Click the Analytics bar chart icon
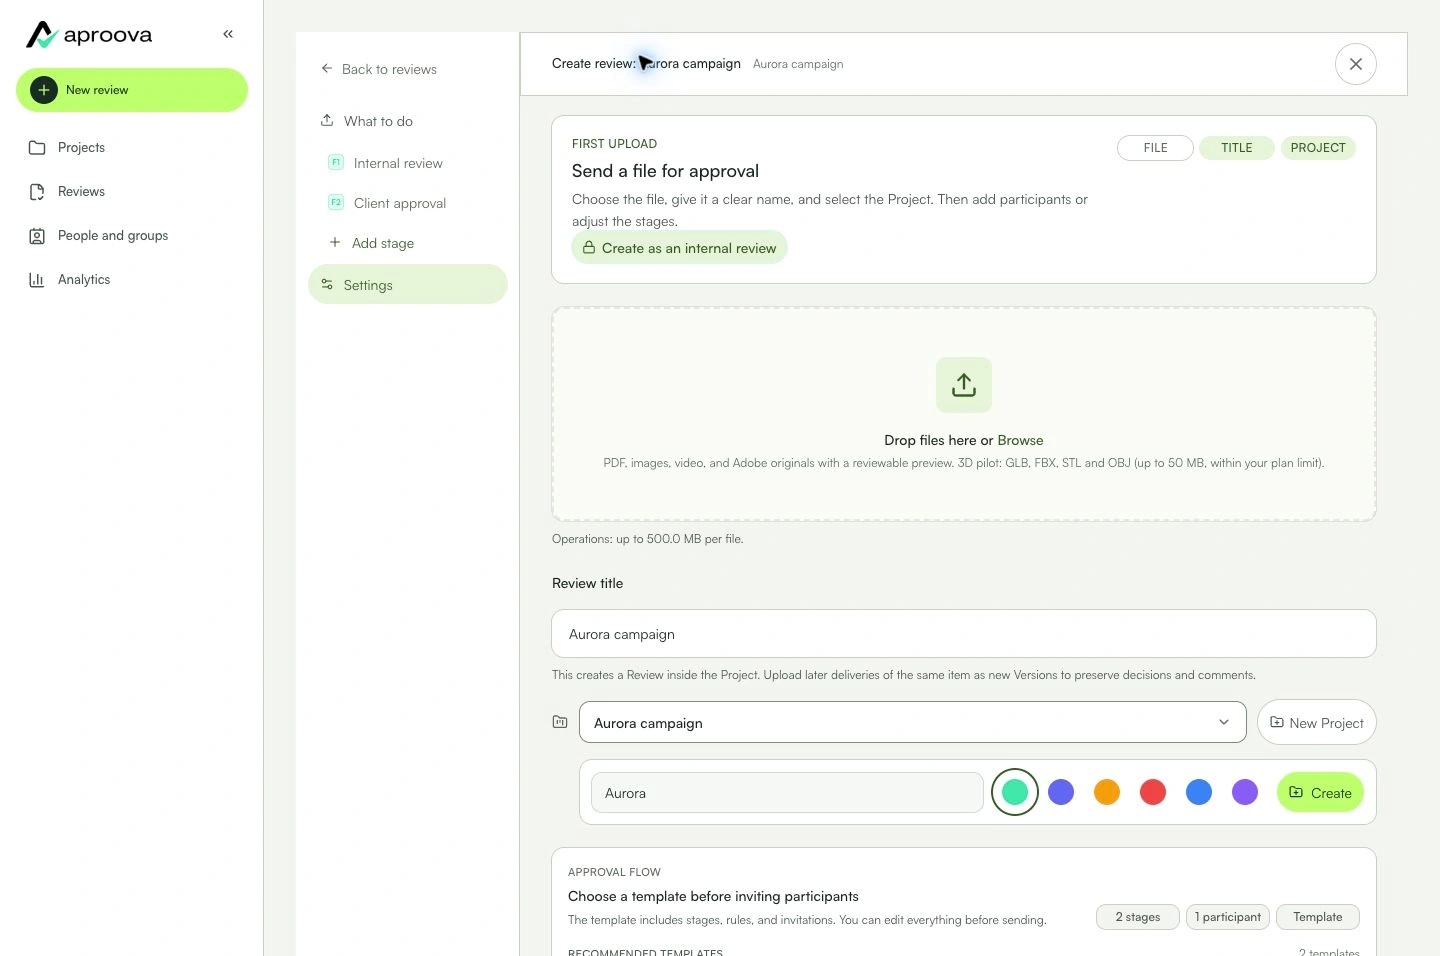1440x956 pixels. point(37,280)
